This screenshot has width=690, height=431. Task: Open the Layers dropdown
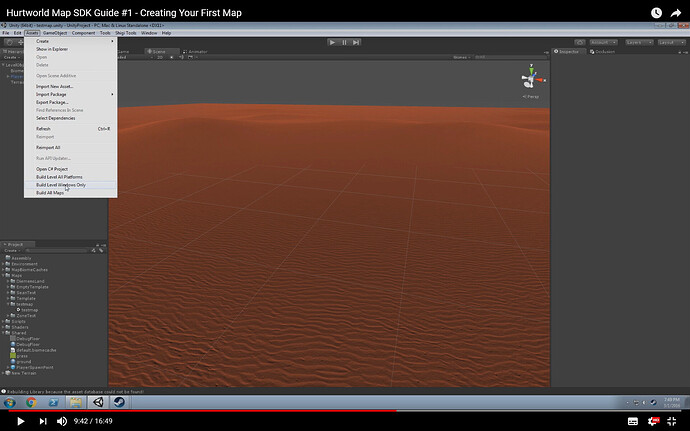pyautogui.click(x=639, y=42)
